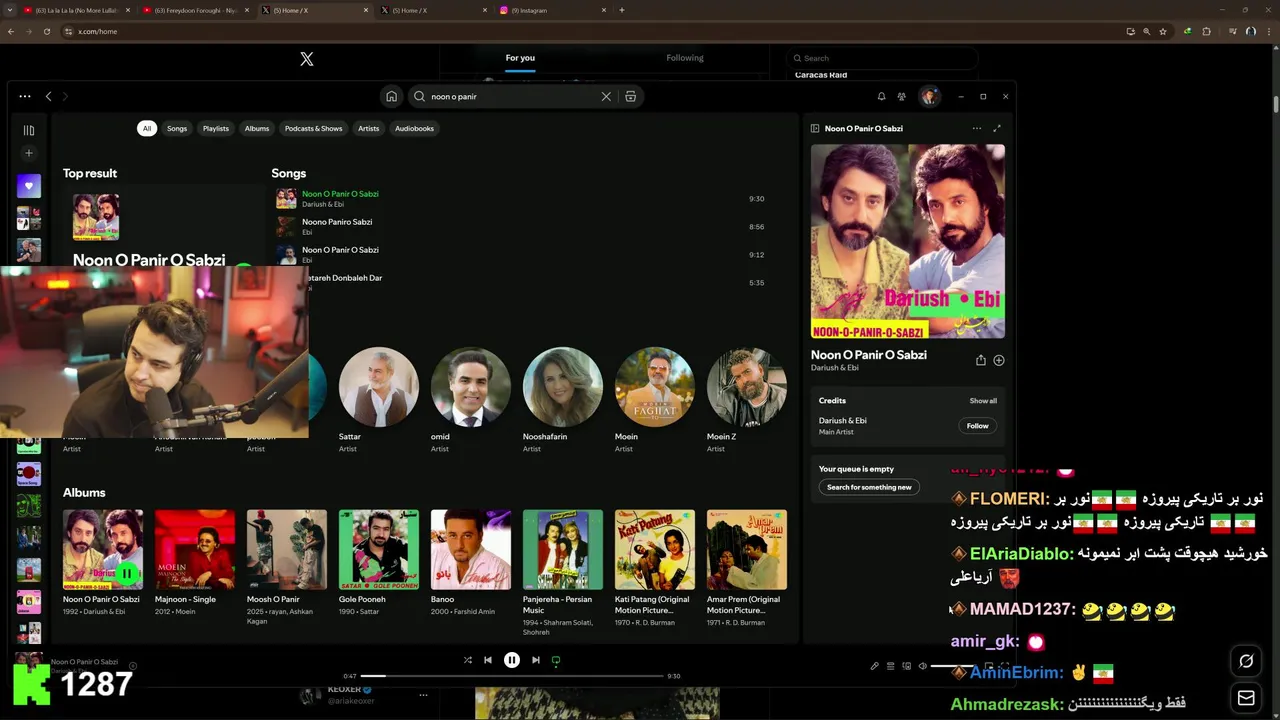Image resolution: width=1280 pixels, height=720 pixels.
Task: Pause button on Noon O Panir O Sabzi album cover
Action: [x=127, y=574]
